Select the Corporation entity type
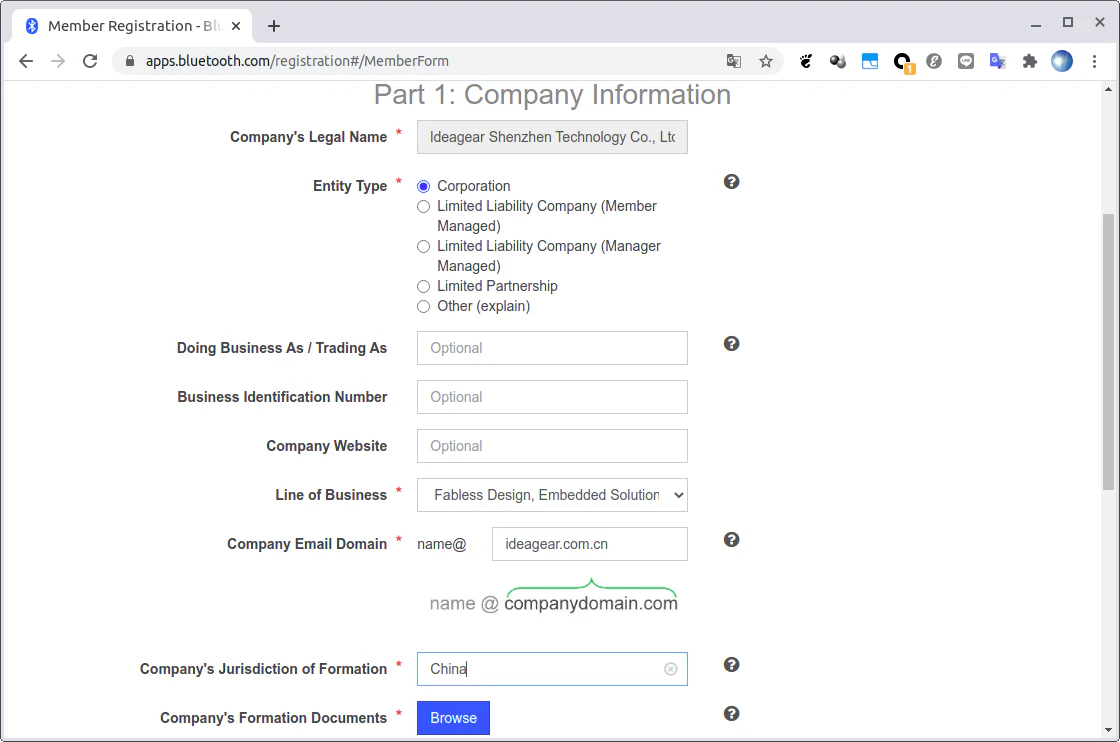 (424, 186)
